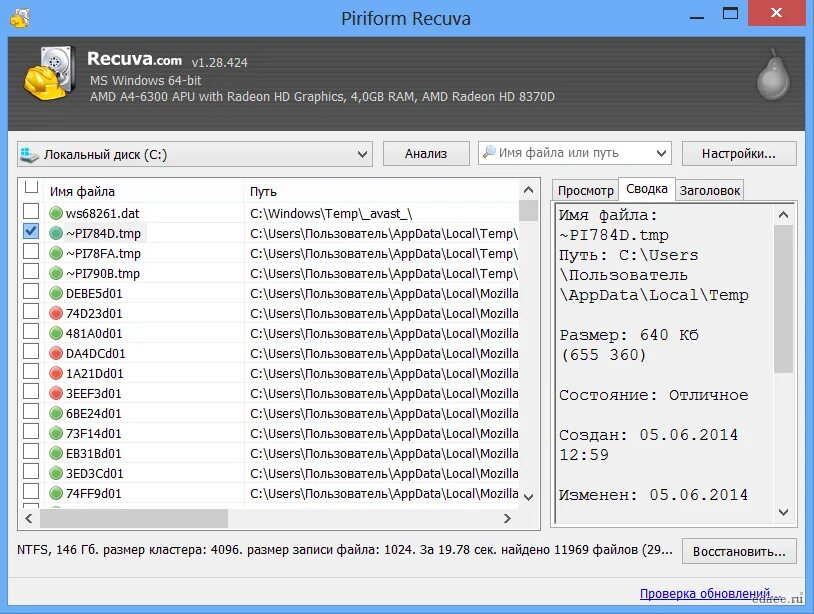Select the ~PI784D.tmp file name
This screenshot has width=814, height=614.
[x=104, y=234]
